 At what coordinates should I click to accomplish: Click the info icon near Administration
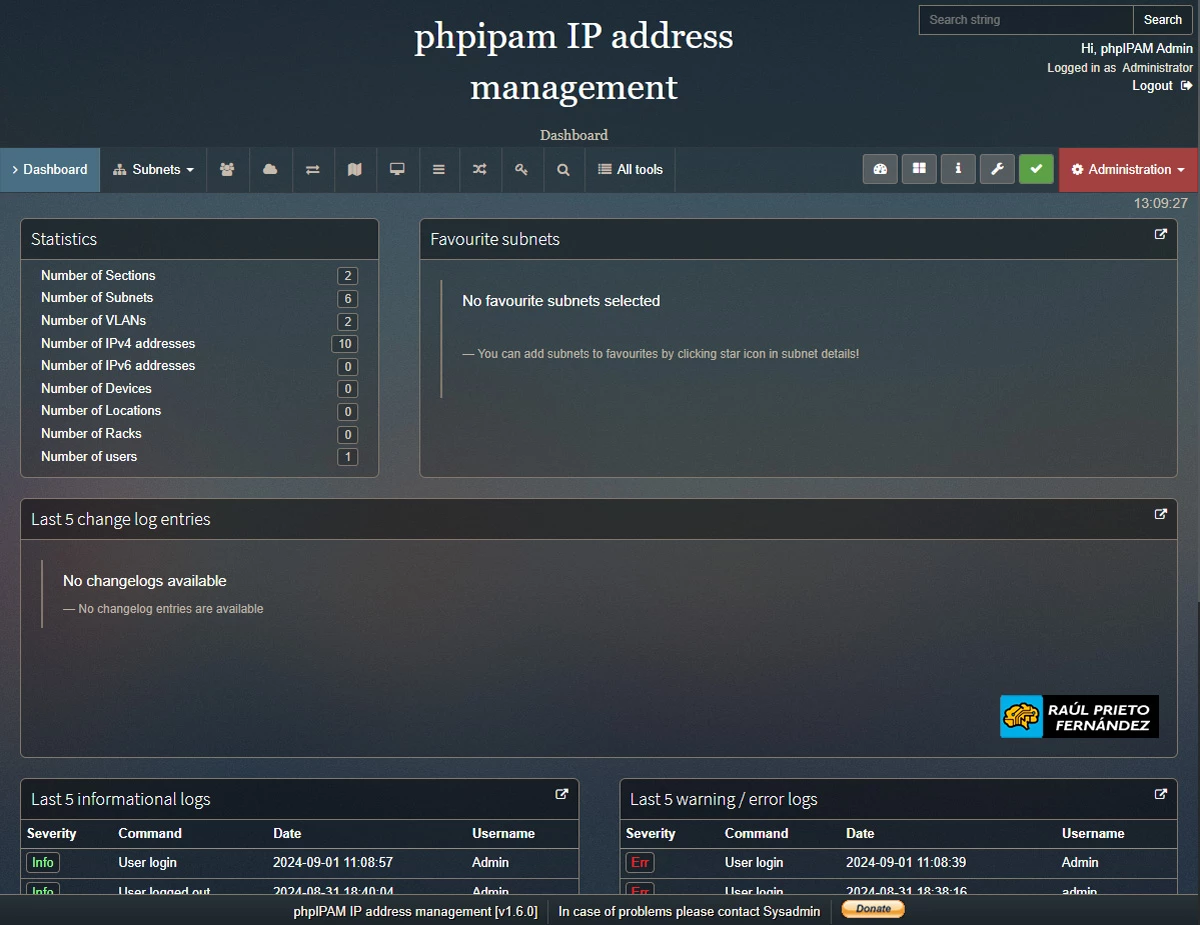[x=957, y=169]
